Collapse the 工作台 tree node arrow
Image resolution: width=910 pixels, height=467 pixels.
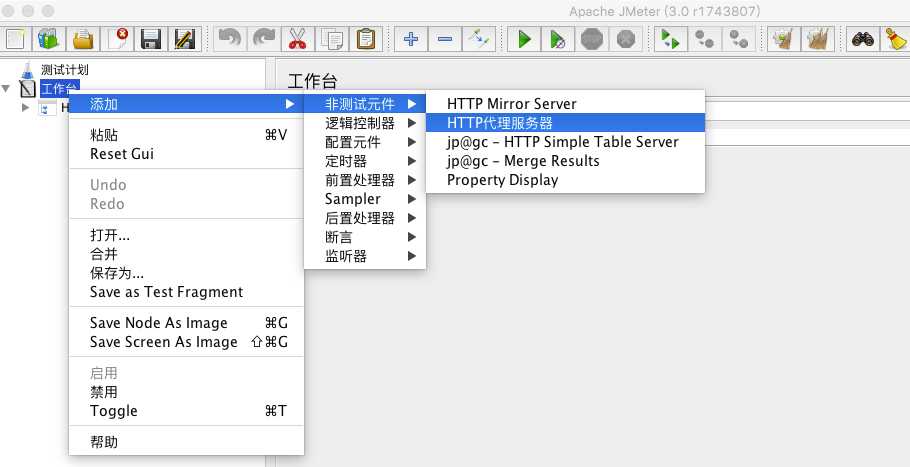click(6, 89)
